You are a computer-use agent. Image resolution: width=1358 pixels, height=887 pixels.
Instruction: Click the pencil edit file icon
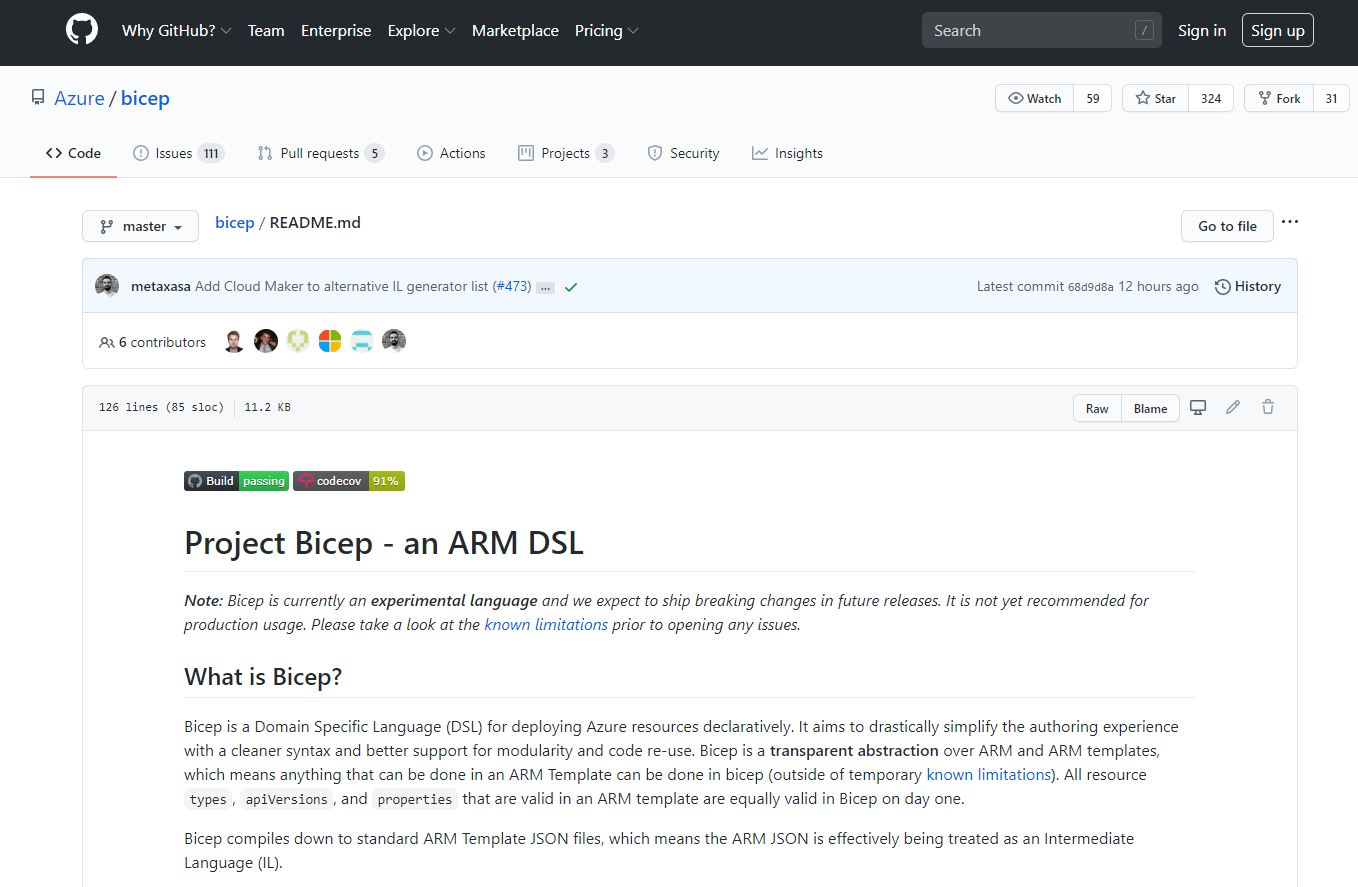[1233, 407]
